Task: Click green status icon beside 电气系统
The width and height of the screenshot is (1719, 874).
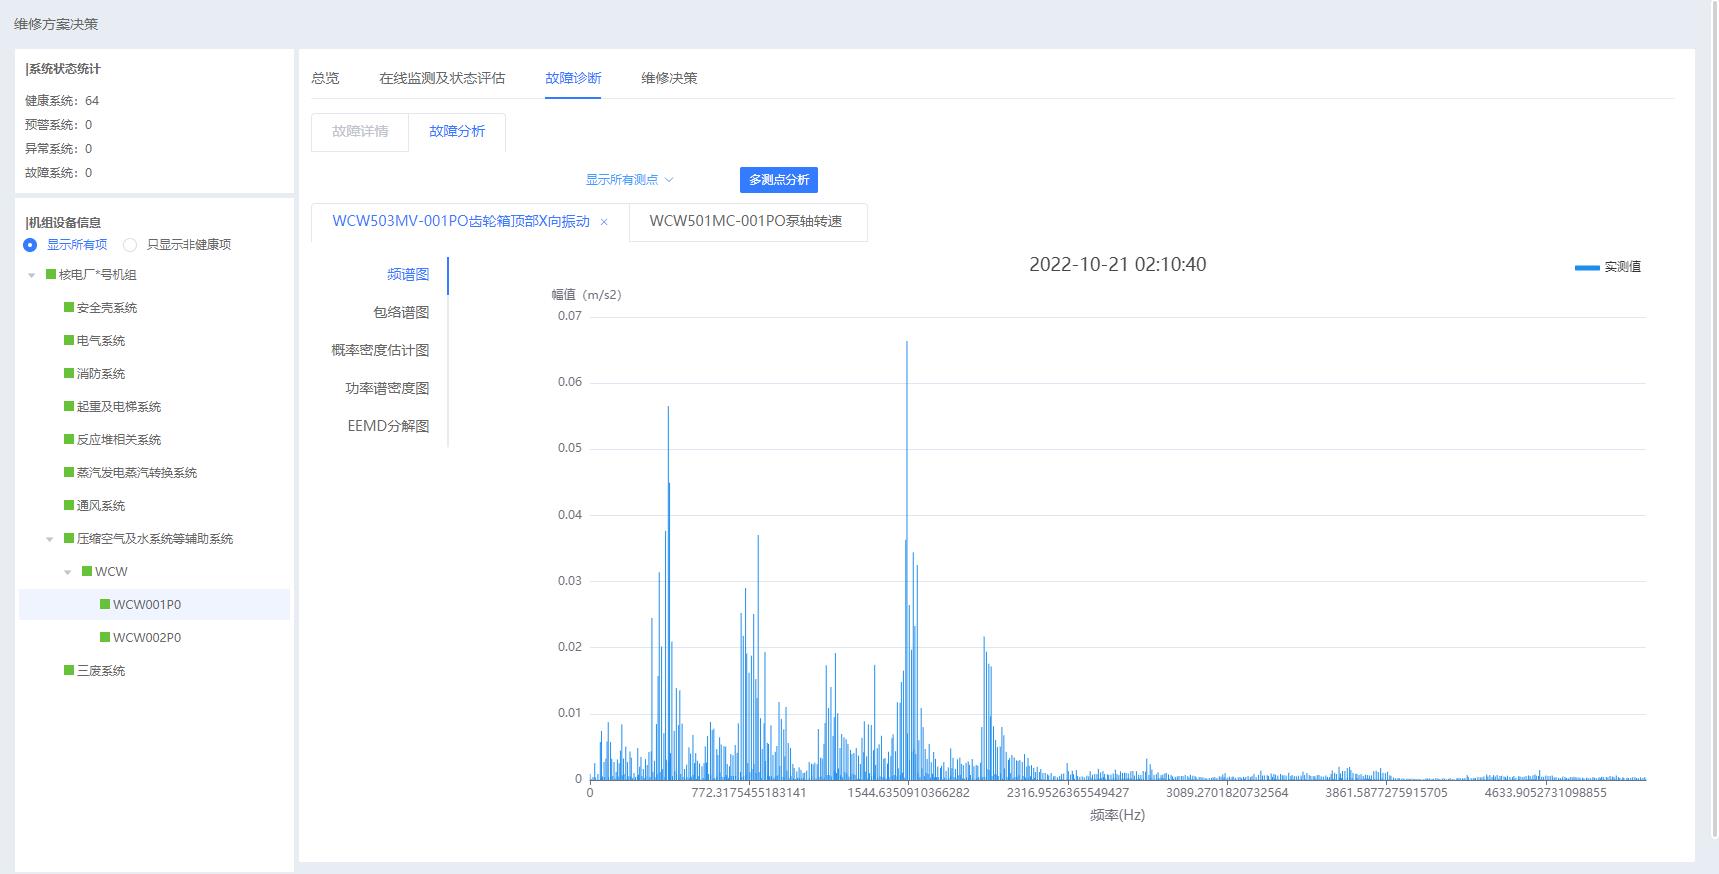Action: [69, 341]
